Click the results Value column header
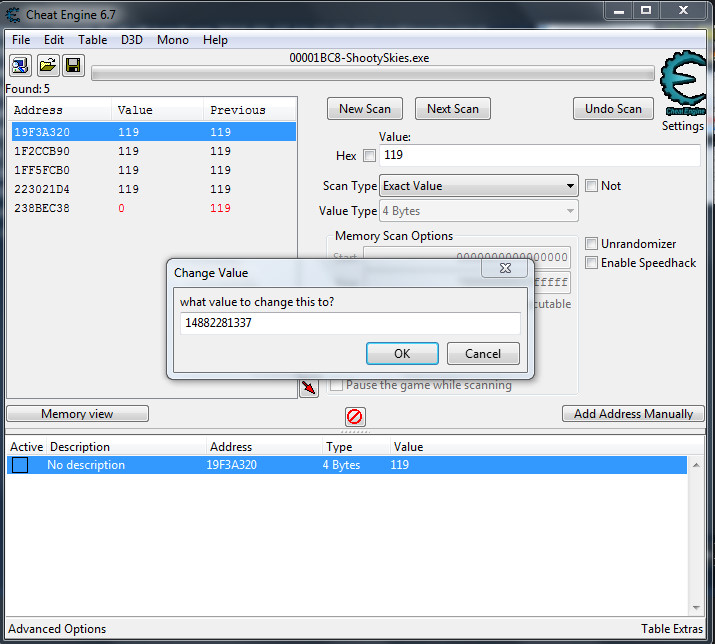This screenshot has width=715, height=644. [x=157, y=110]
